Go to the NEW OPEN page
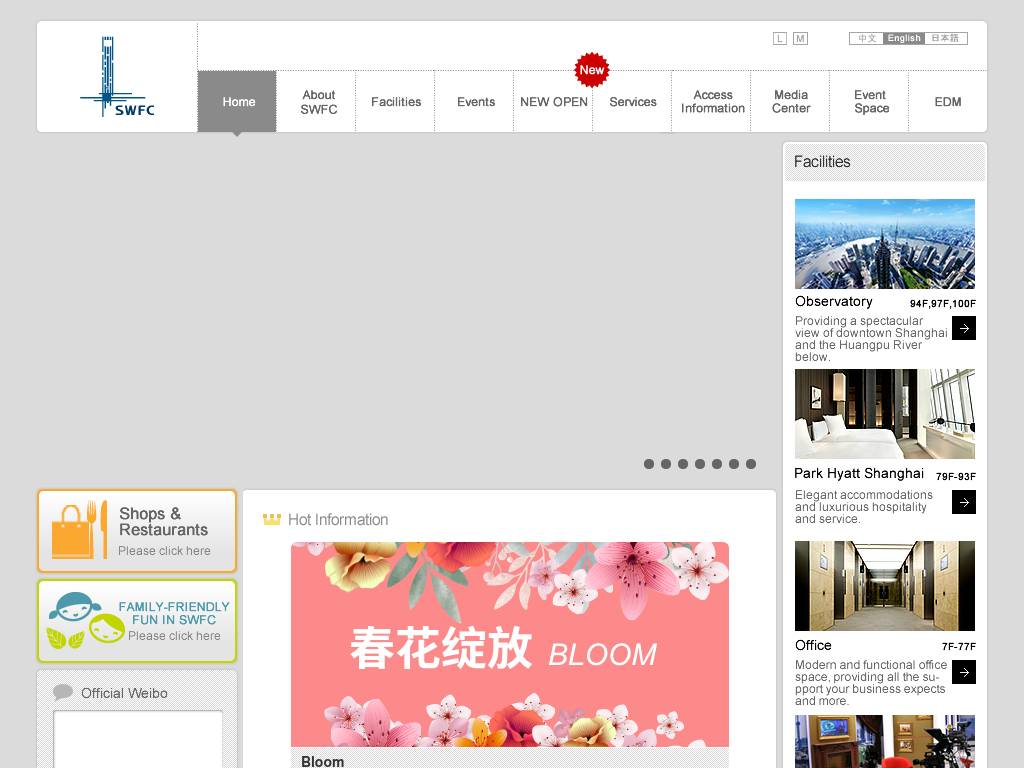 pos(554,102)
